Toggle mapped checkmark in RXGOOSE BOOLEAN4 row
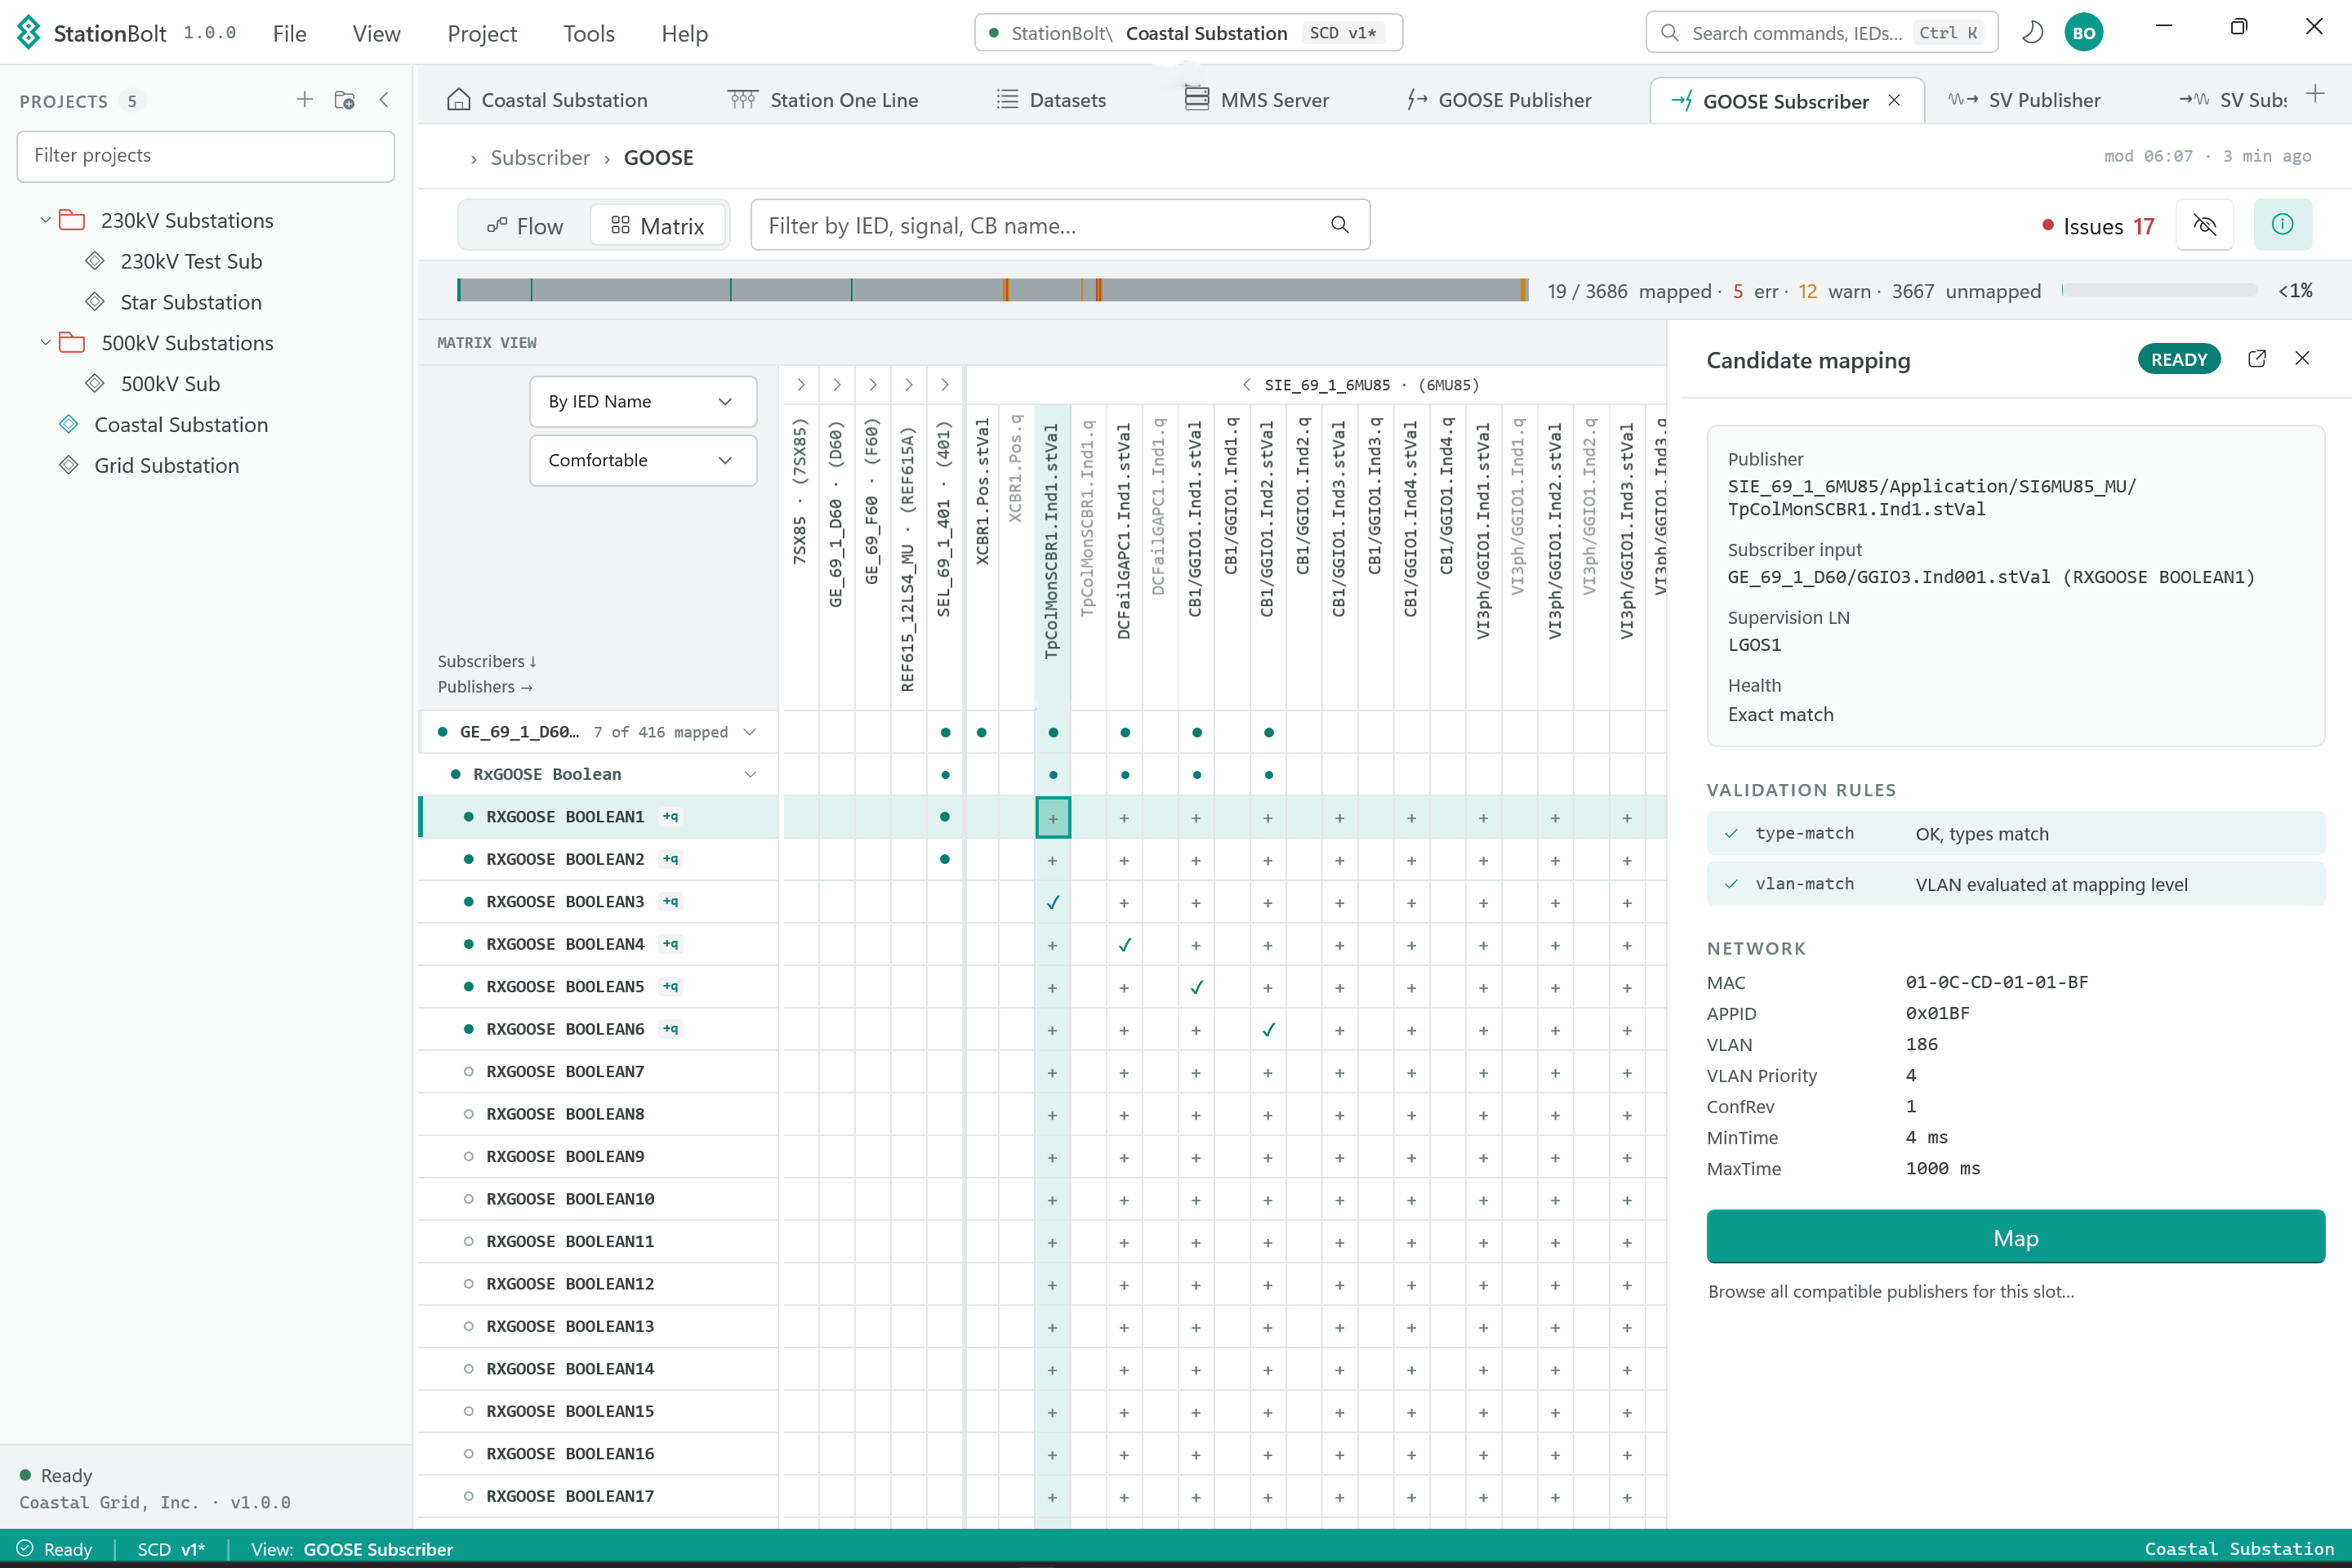This screenshot has width=2352, height=1568. click(1125, 945)
